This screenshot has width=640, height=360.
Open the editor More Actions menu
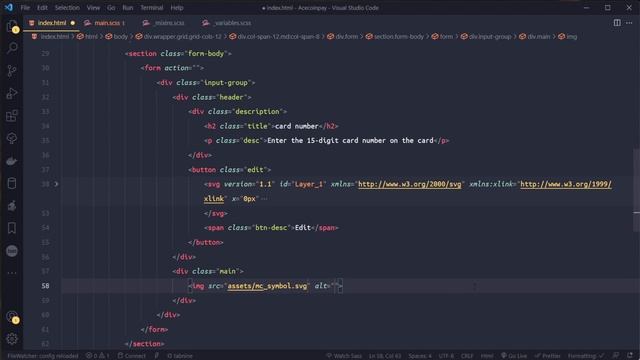(629, 23)
